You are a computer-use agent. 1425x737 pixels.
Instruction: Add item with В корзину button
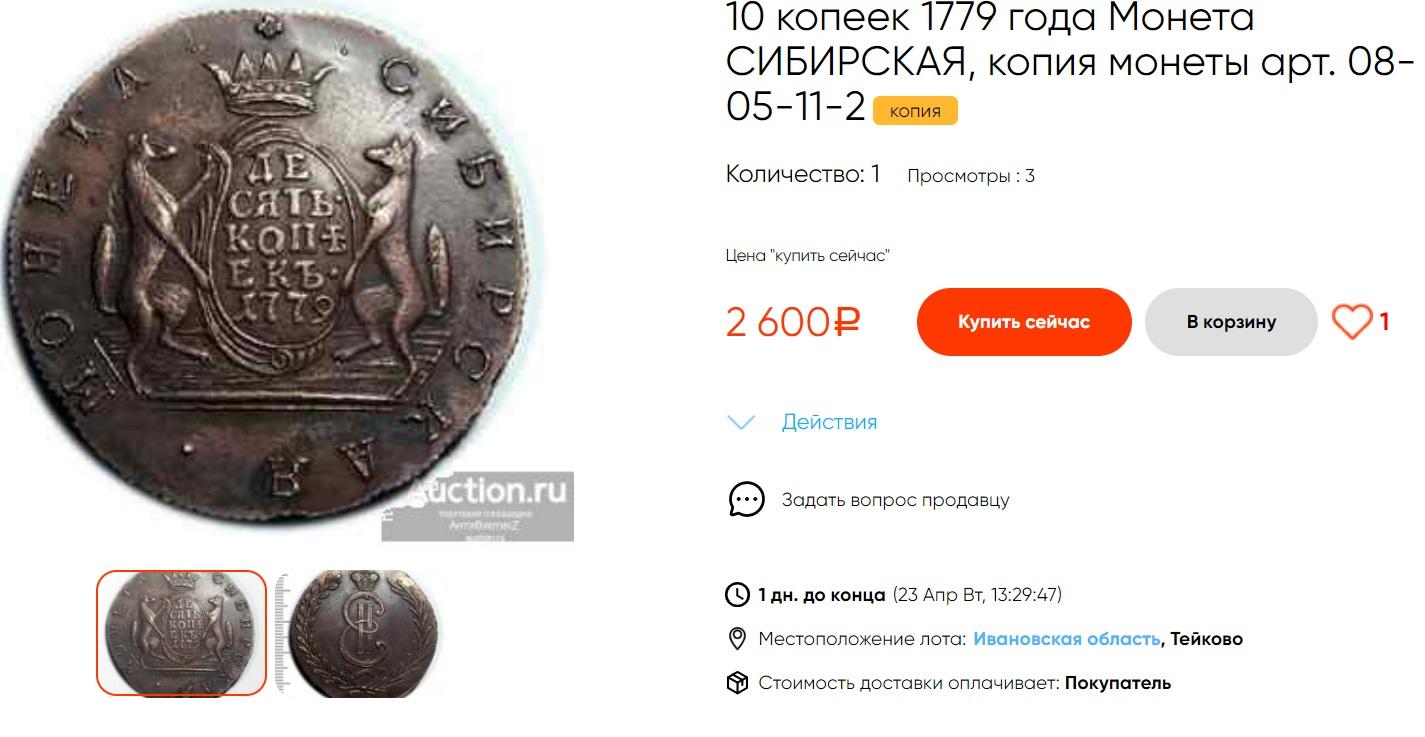tap(1231, 322)
